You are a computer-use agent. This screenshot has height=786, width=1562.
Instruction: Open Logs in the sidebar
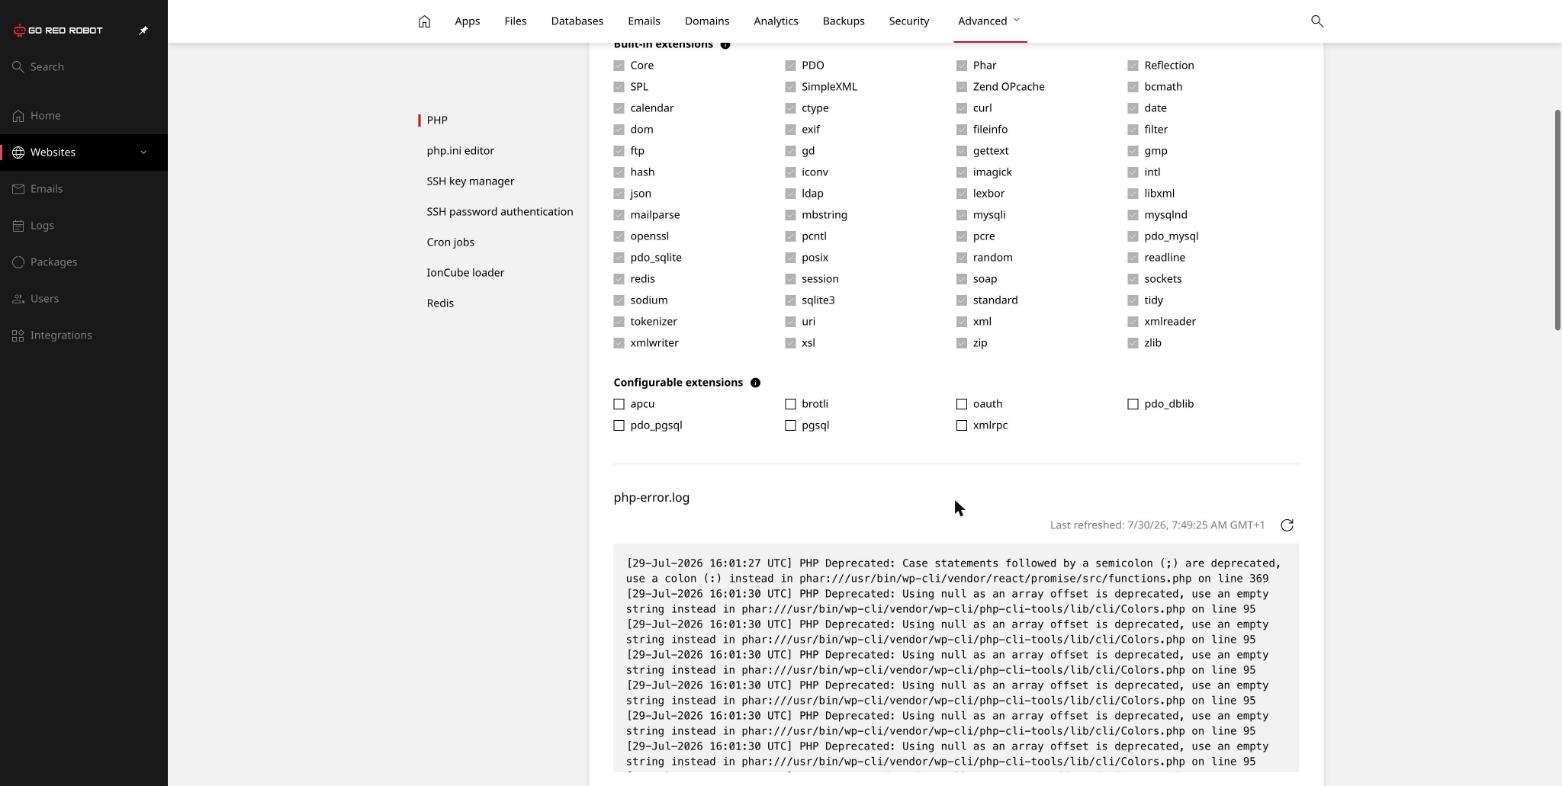pyautogui.click(x=84, y=225)
